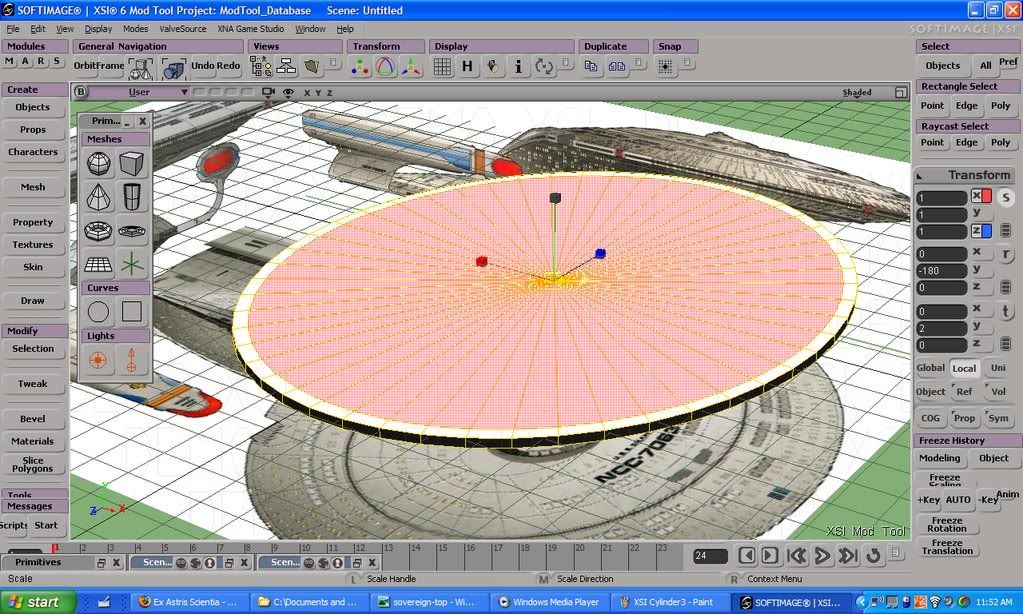Open the Display menu

[99, 29]
